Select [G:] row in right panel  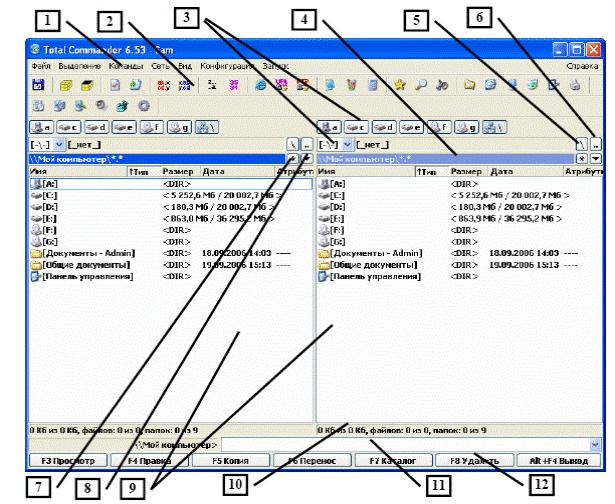459,242
